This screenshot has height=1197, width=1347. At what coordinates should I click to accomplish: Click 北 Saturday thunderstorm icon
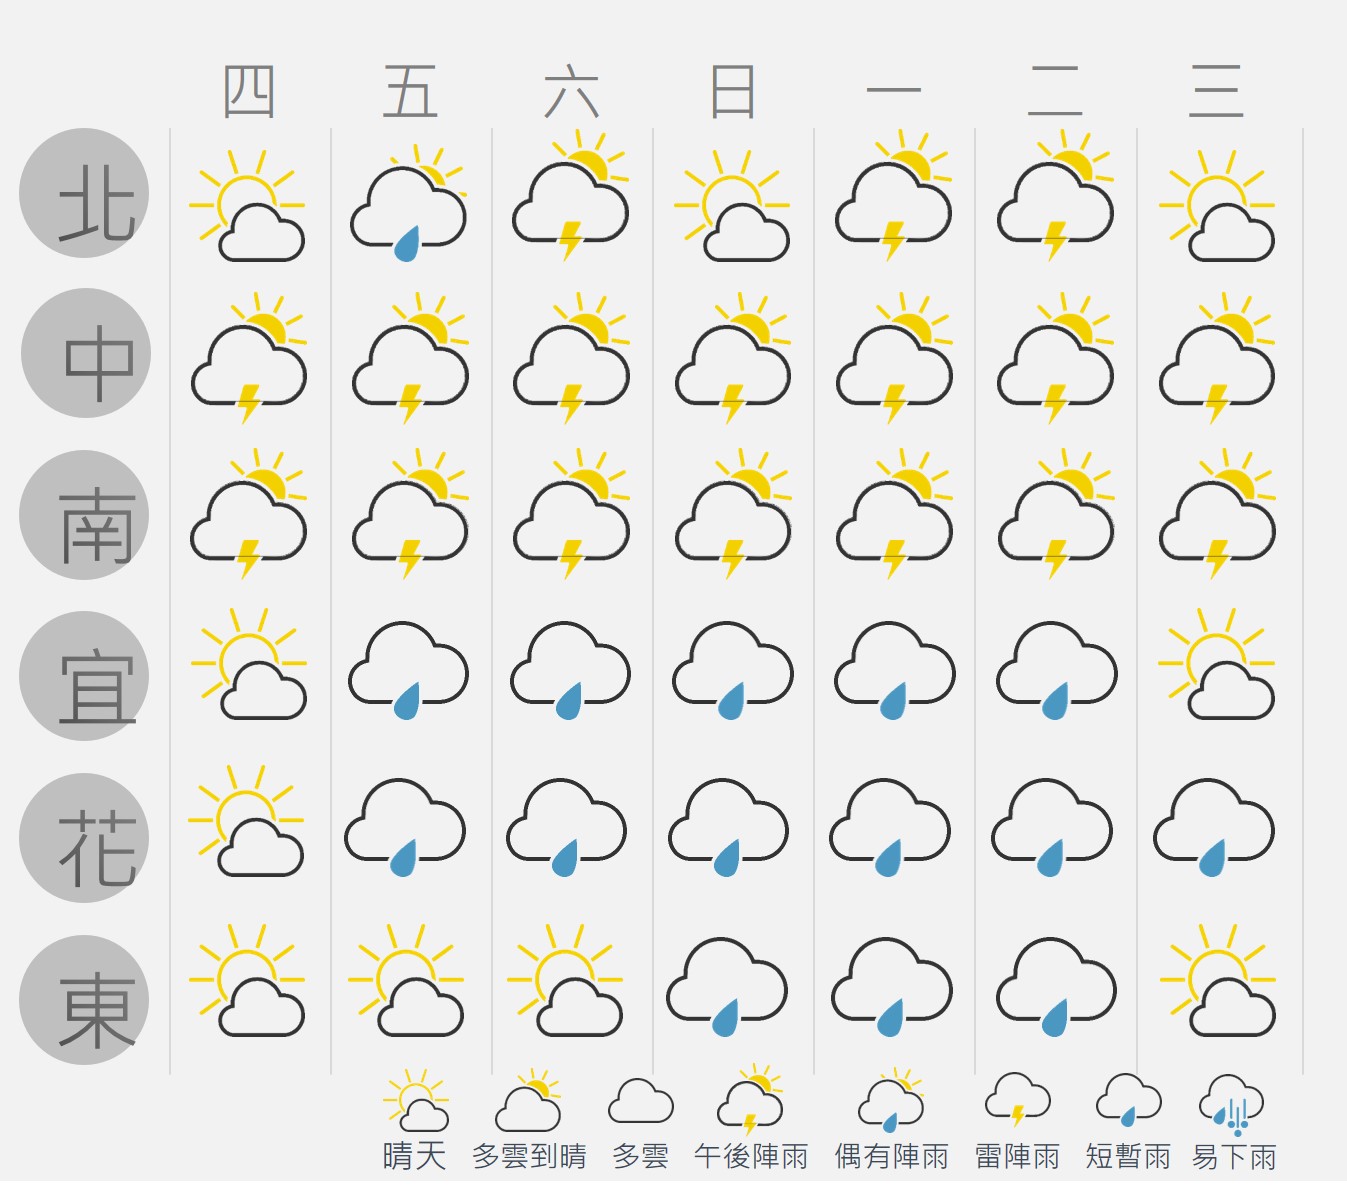click(x=571, y=196)
